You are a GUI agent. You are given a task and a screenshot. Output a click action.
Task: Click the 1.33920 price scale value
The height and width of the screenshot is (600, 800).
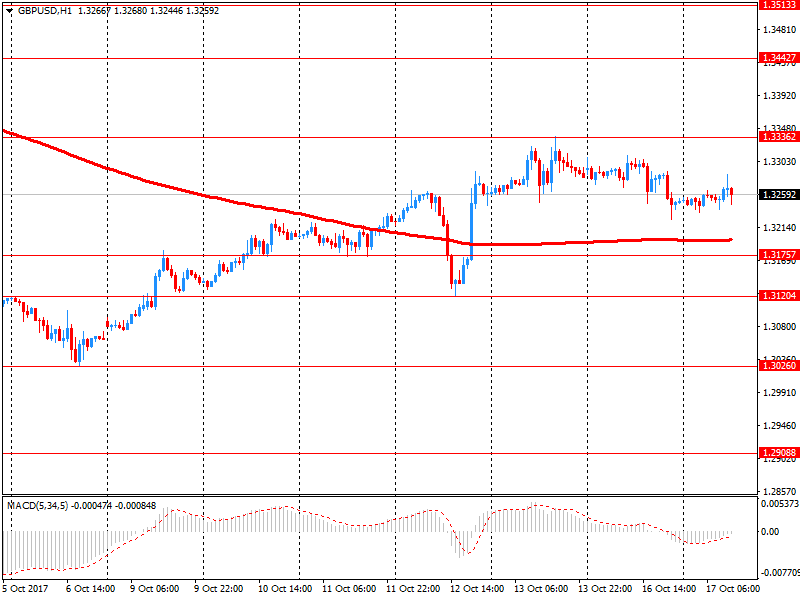pos(780,95)
